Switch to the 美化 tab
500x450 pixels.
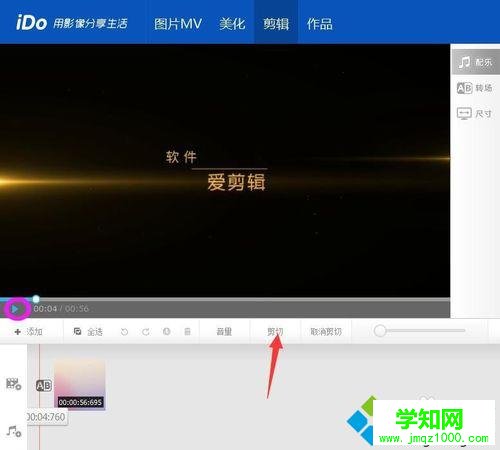tap(232, 24)
